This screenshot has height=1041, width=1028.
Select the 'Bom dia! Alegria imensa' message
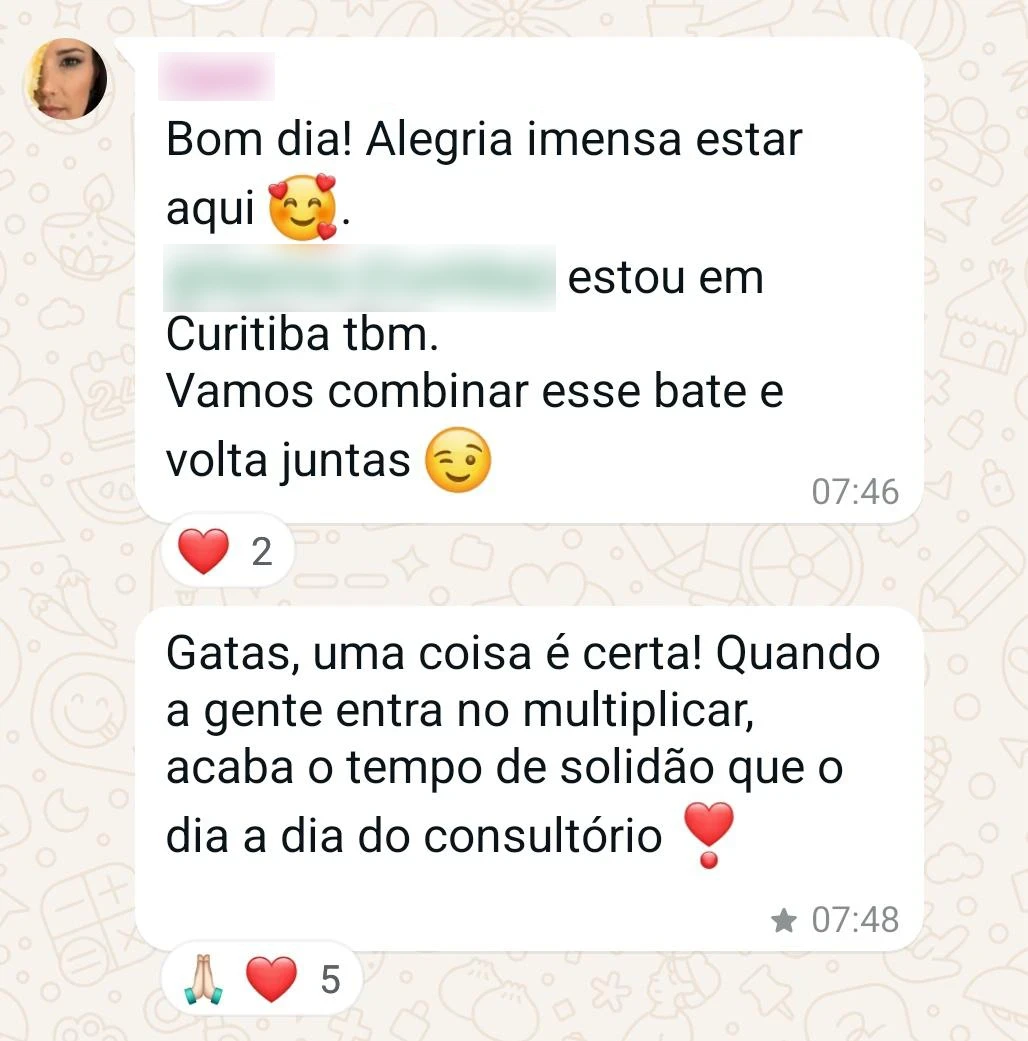point(529,280)
